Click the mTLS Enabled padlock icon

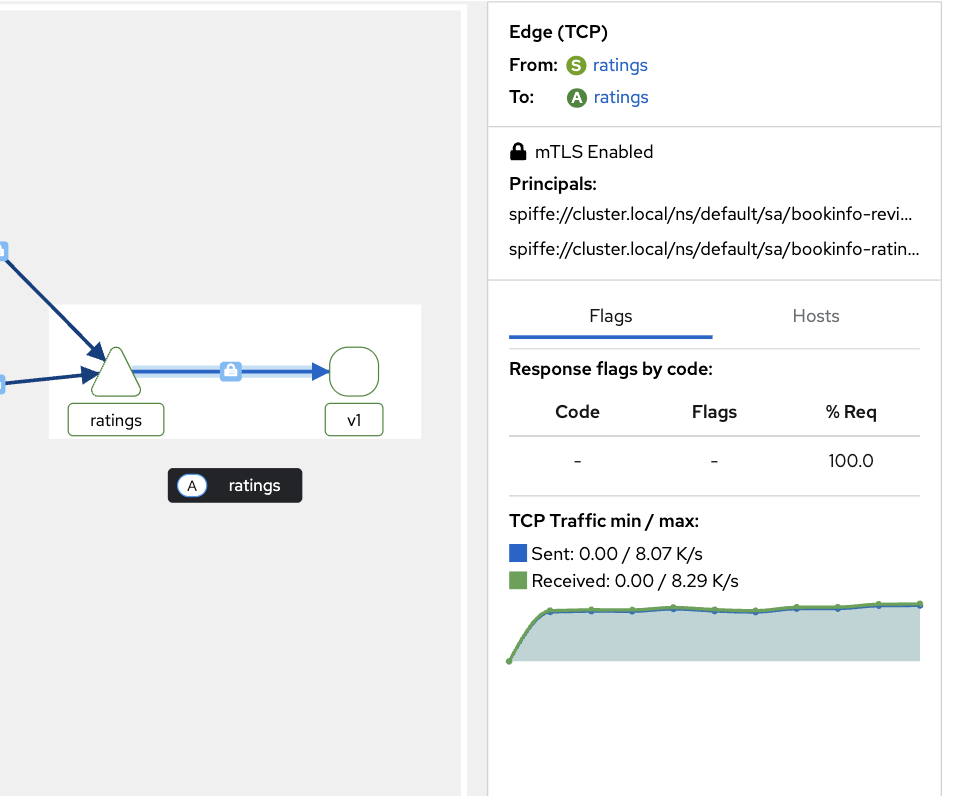point(518,152)
